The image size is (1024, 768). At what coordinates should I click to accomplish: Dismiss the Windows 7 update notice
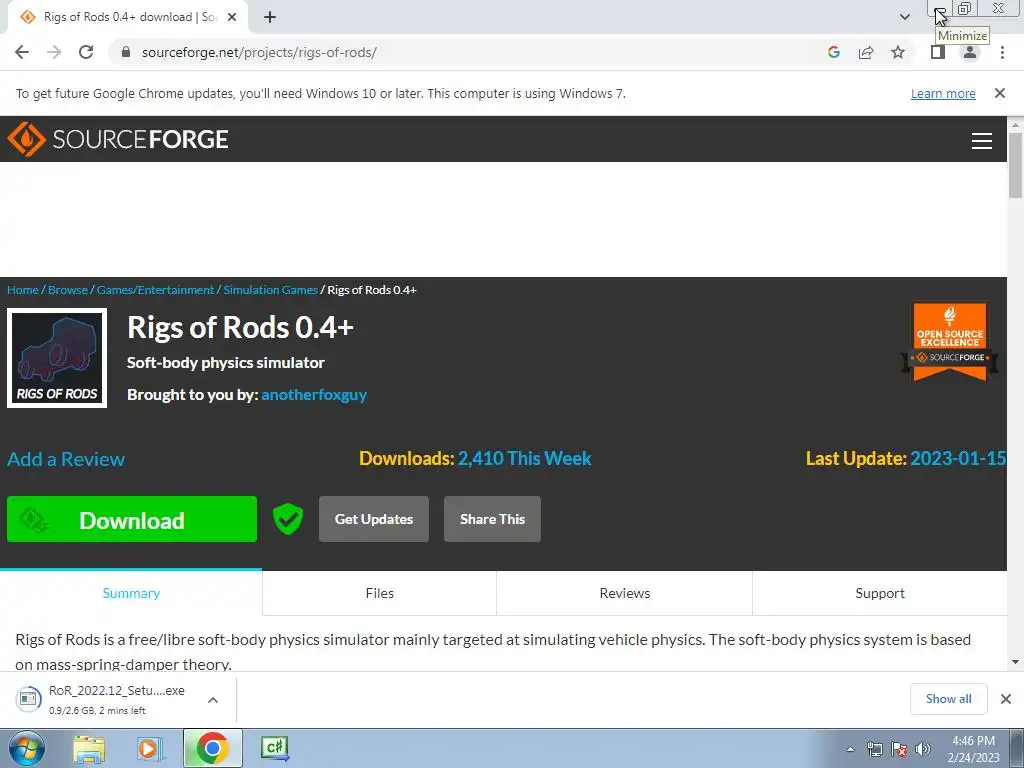(x=999, y=93)
